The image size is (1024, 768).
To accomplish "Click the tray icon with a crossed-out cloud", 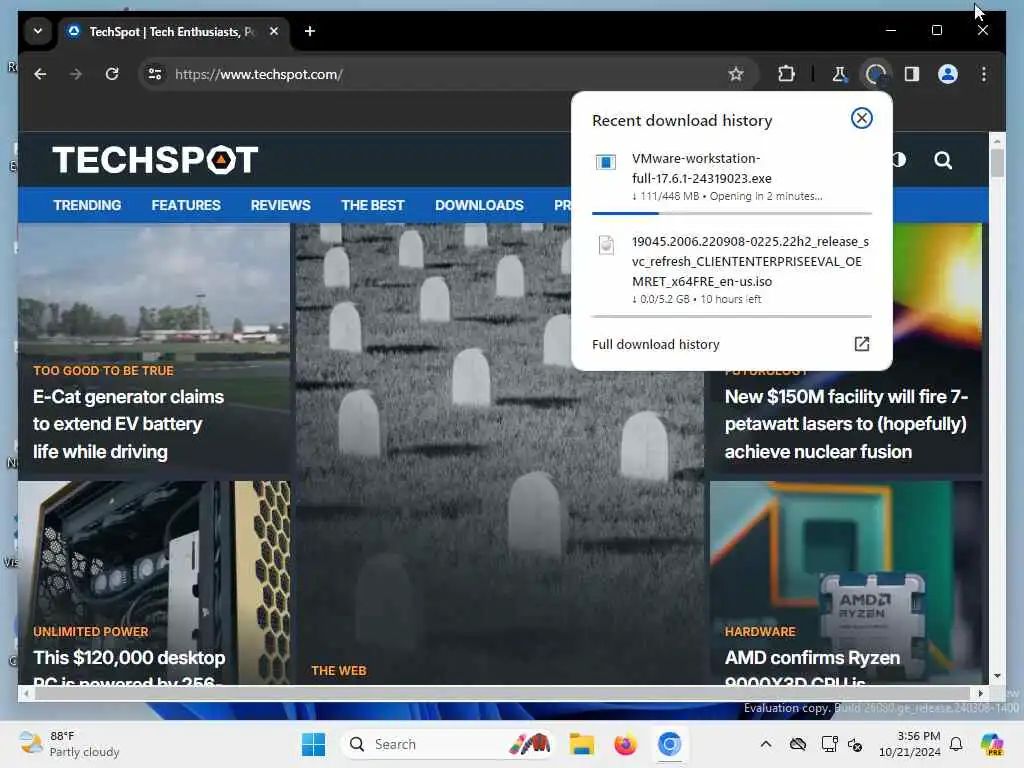I will [x=797, y=744].
